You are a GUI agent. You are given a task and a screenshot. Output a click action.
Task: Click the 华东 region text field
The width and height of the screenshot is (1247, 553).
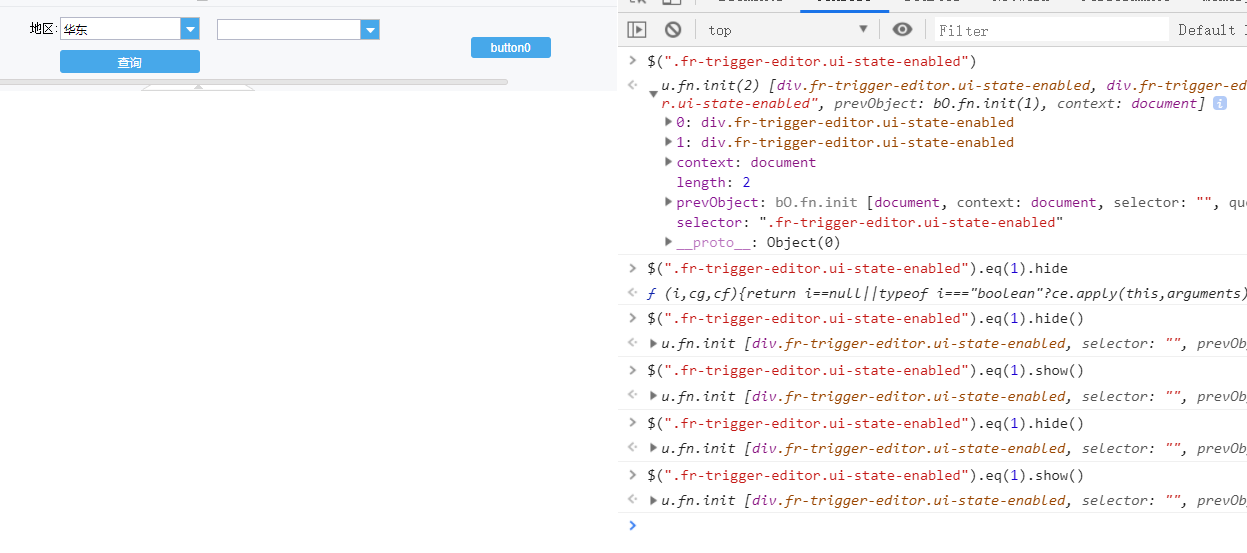click(120, 30)
